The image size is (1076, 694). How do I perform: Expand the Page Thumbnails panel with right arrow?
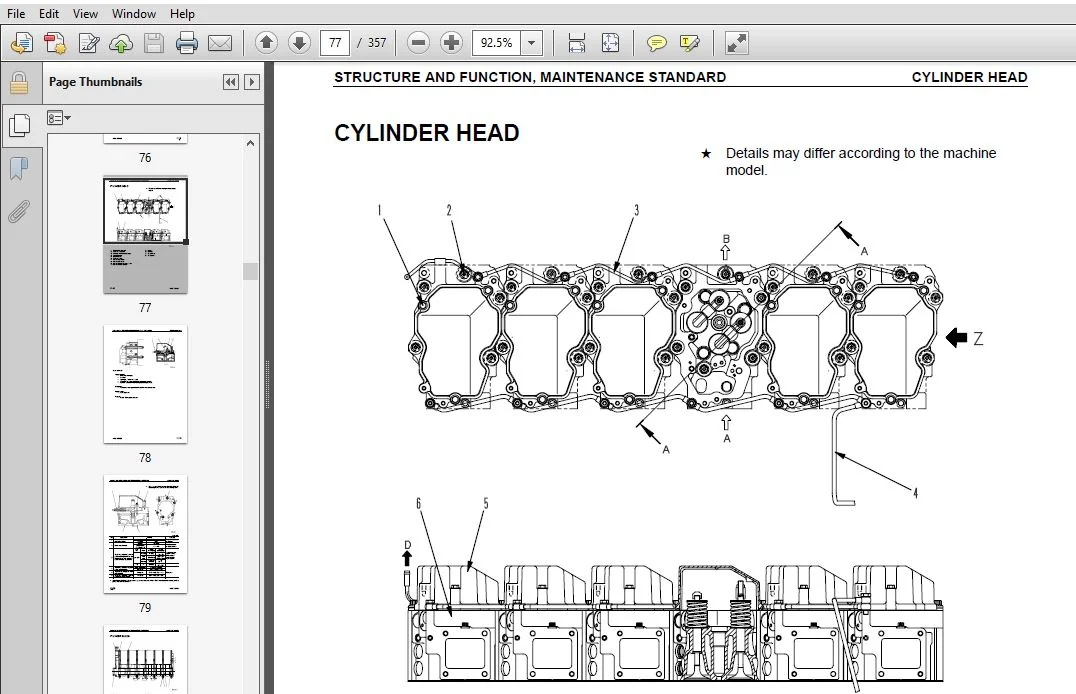tap(252, 82)
